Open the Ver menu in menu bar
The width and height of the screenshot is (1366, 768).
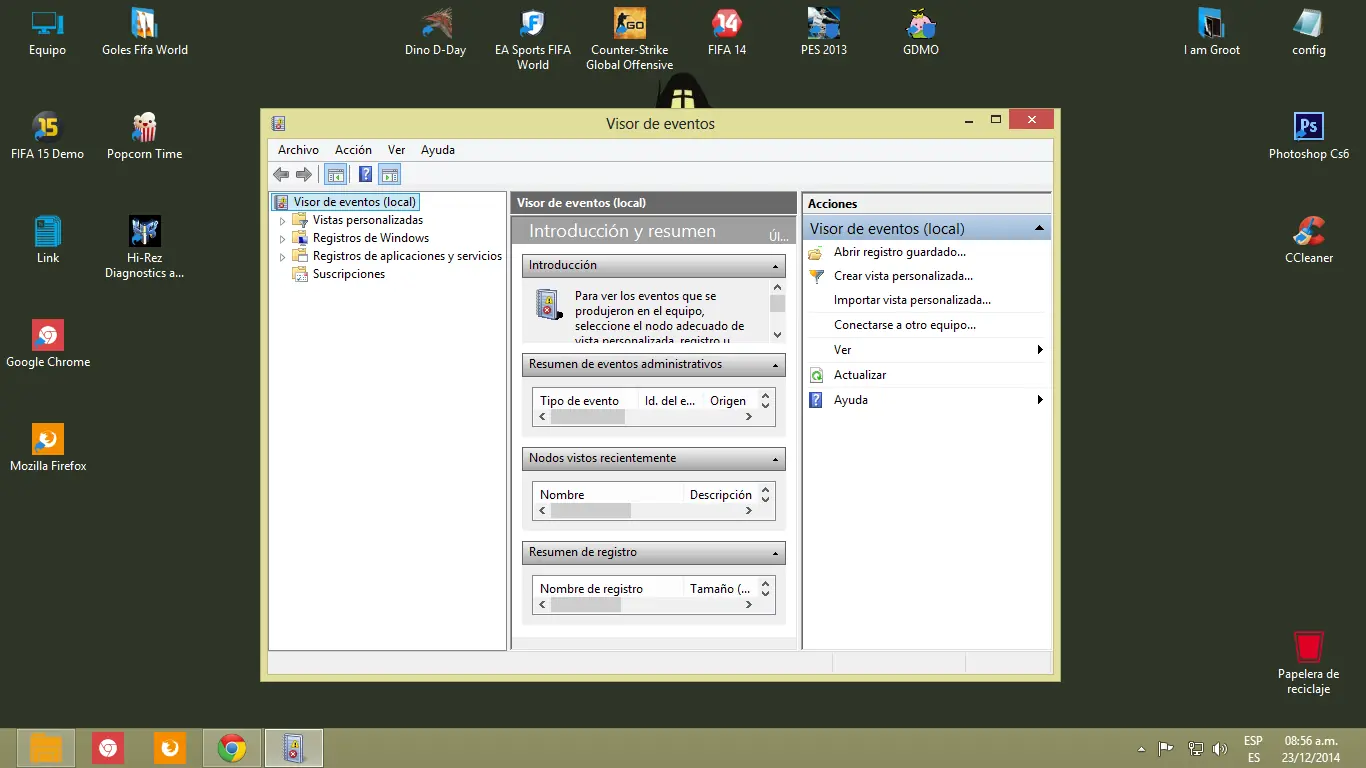[397, 150]
